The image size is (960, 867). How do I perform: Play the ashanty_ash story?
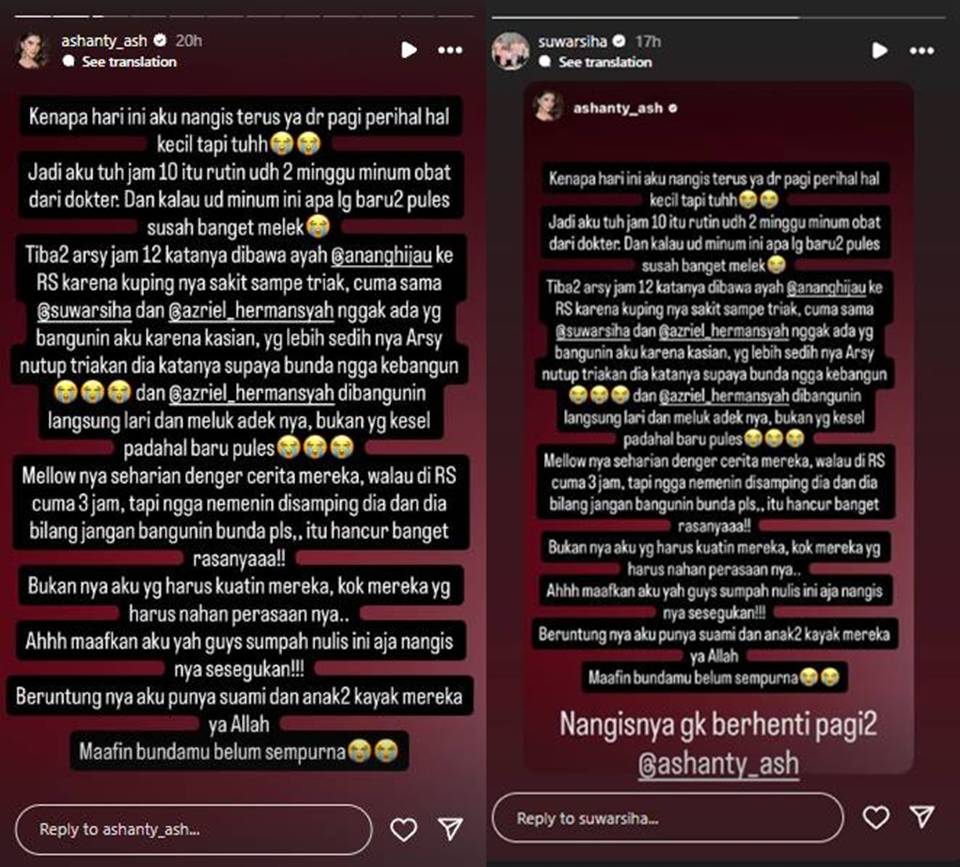408,50
